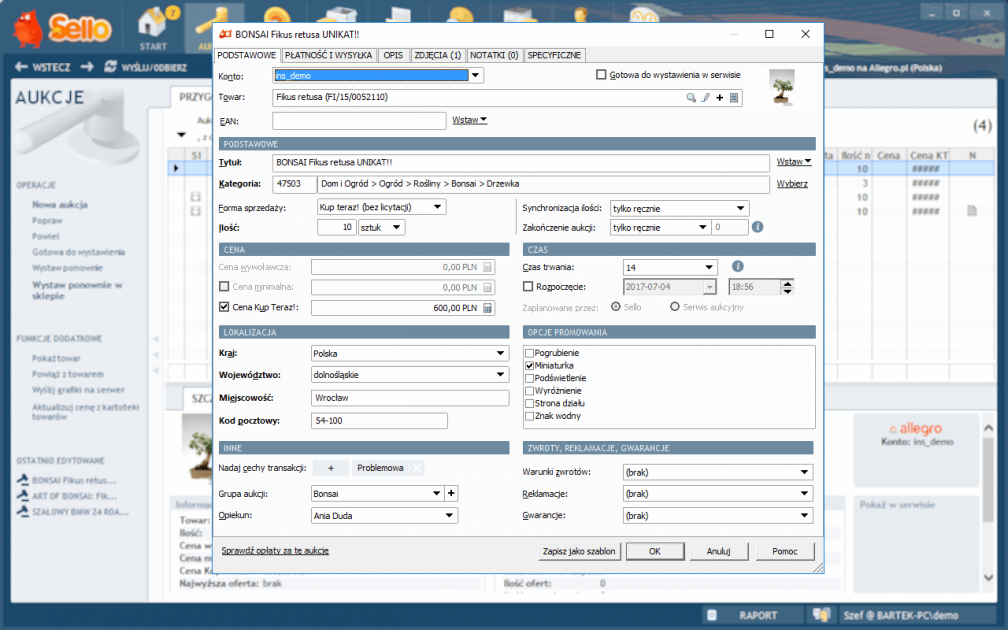Open the Forma sprzedaży dropdown
The width and height of the screenshot is (1008, 630).
pyautogui.click(x=438, y=207)
